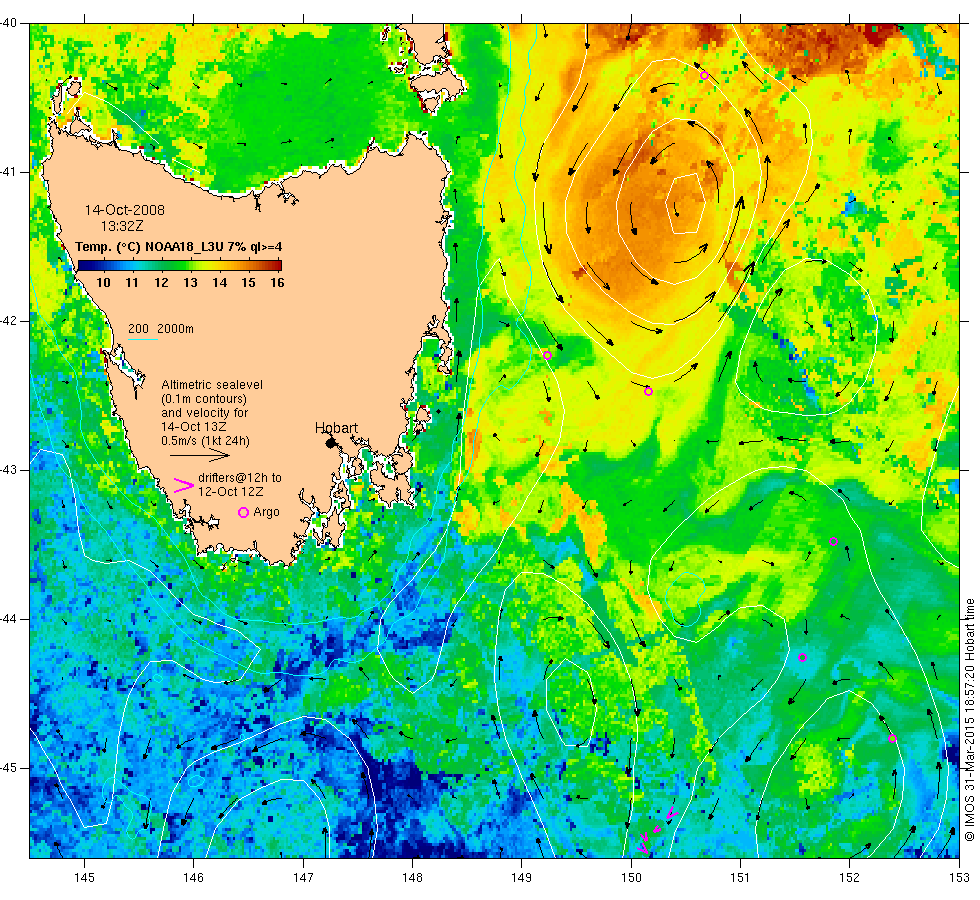
Task: Click the 200 2000m depth contour label
Action: [161, 329]
